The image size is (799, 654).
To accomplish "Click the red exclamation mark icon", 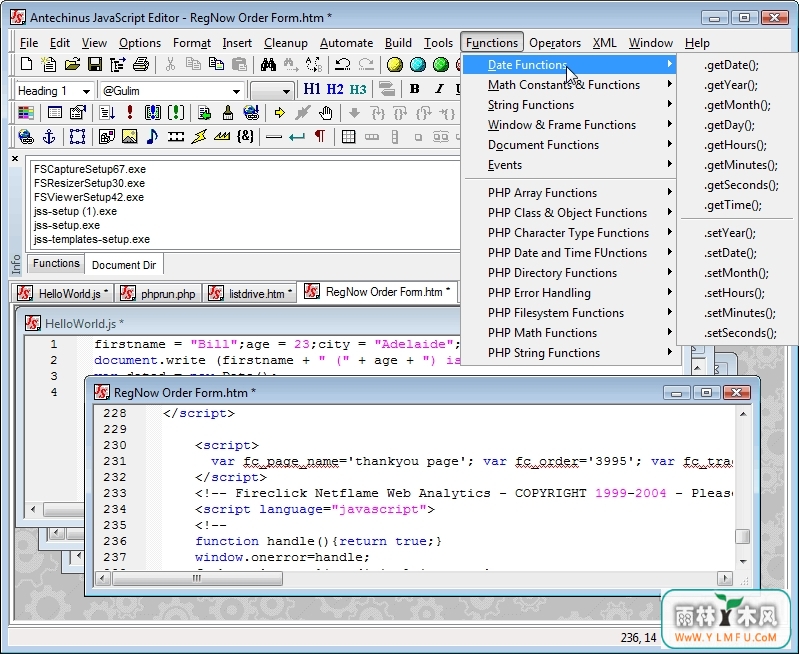I will pyautogui.click(x=130, y=113).
